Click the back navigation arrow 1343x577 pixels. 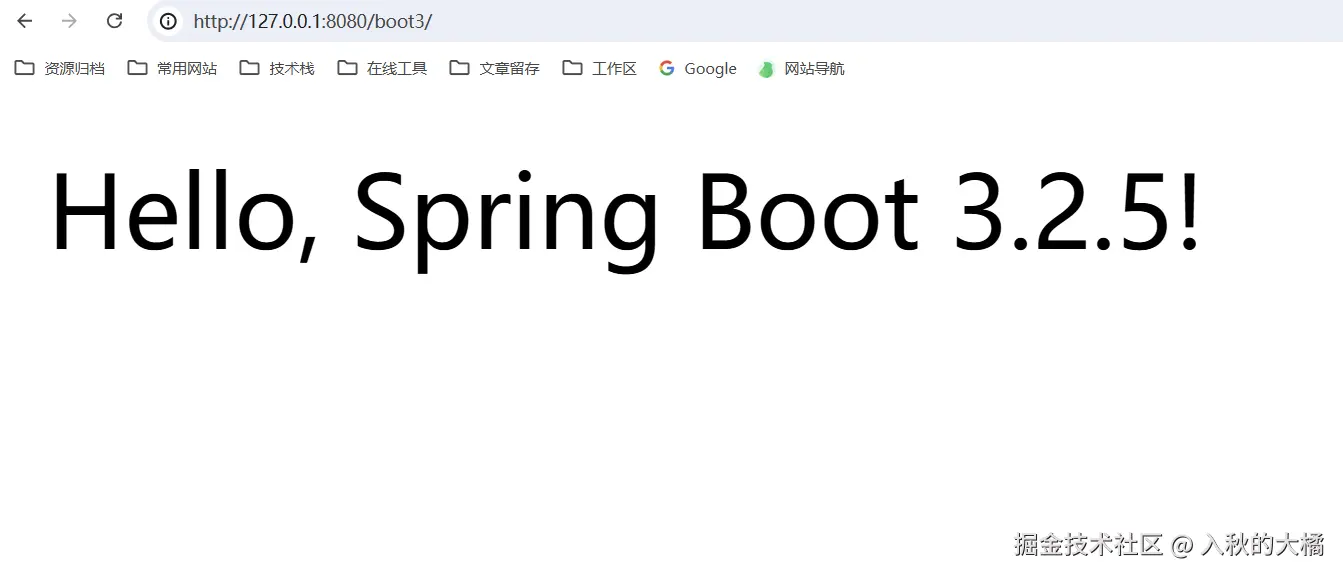(x=24, y=20)
